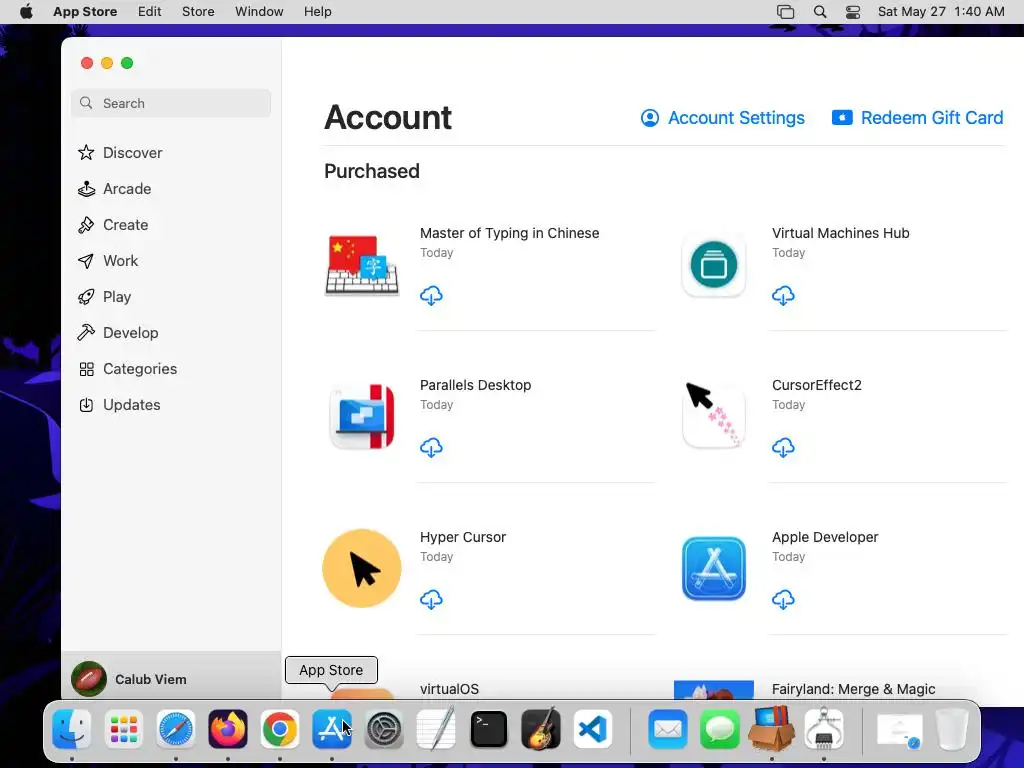
Task: Open Launchpad from the Dock
Action: click(x=123, y=729)
